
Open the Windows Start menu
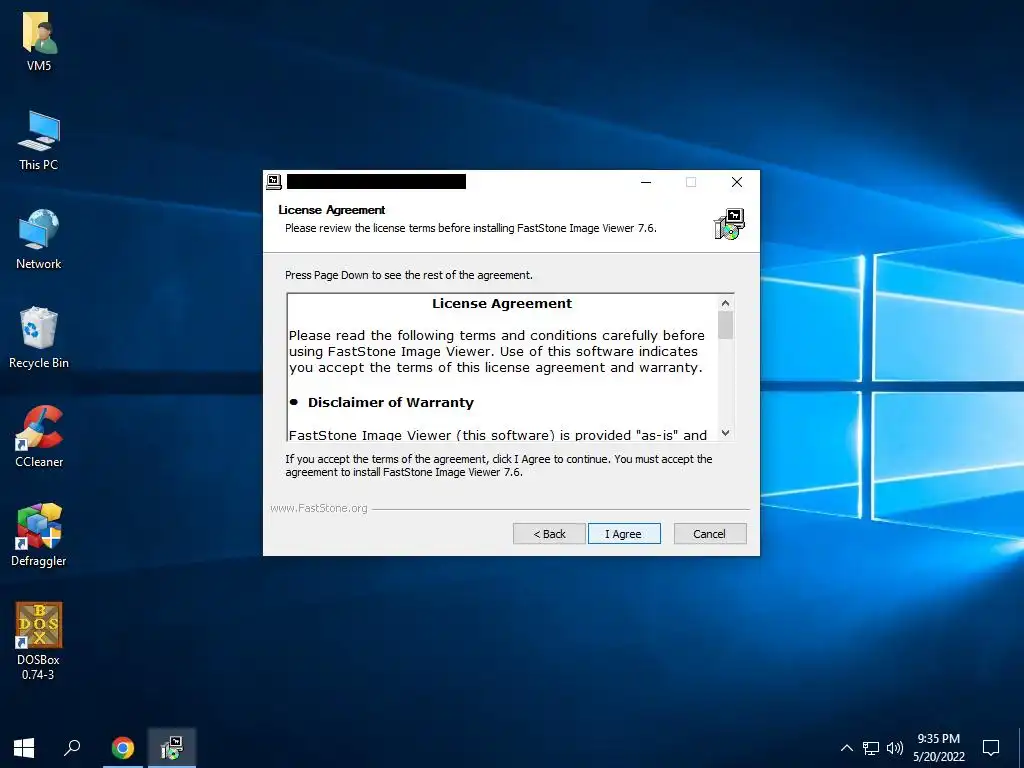coord(24,747)
